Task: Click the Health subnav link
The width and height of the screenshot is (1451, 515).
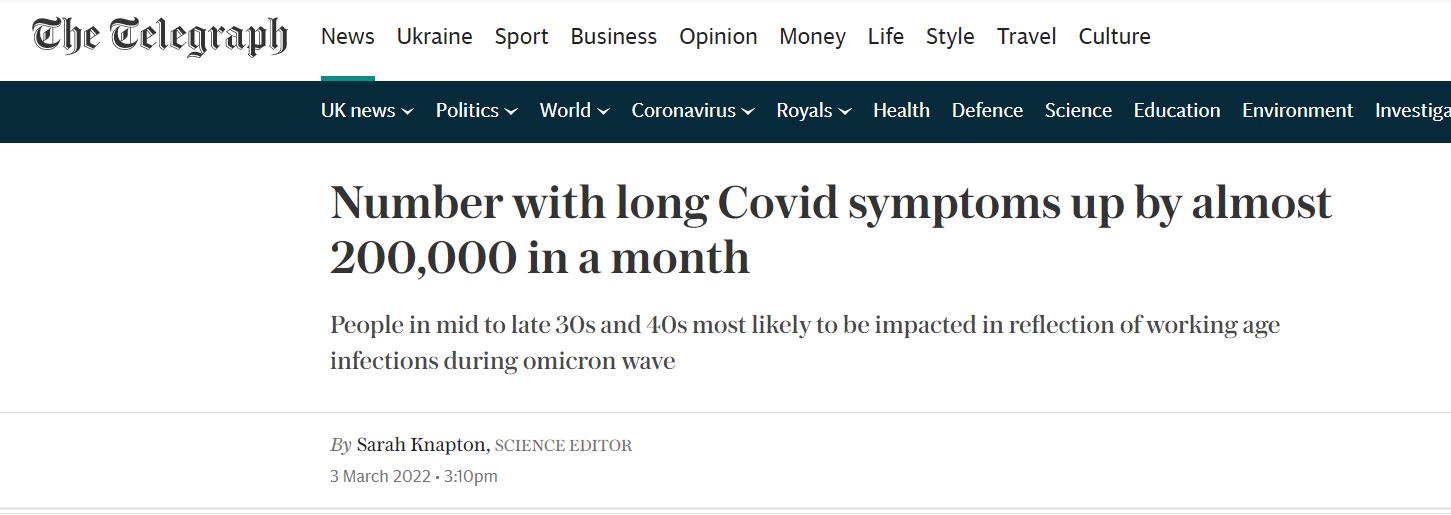Action: (x=901, y=111)
